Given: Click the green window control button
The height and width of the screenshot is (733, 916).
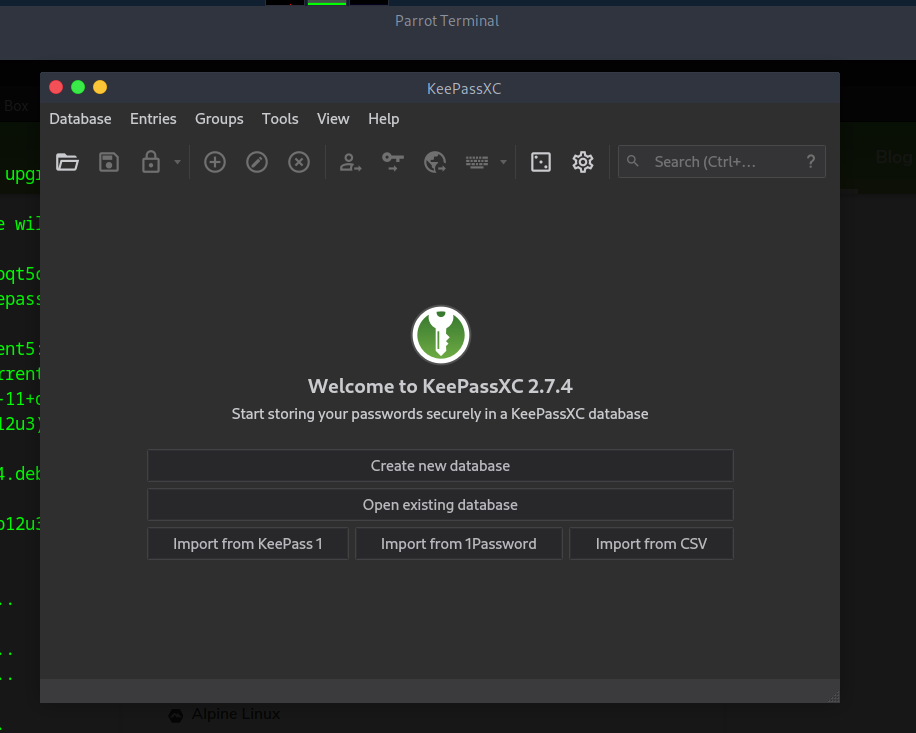Looking at the screenshot, I should pyautogui.click(x=78, y=87).
